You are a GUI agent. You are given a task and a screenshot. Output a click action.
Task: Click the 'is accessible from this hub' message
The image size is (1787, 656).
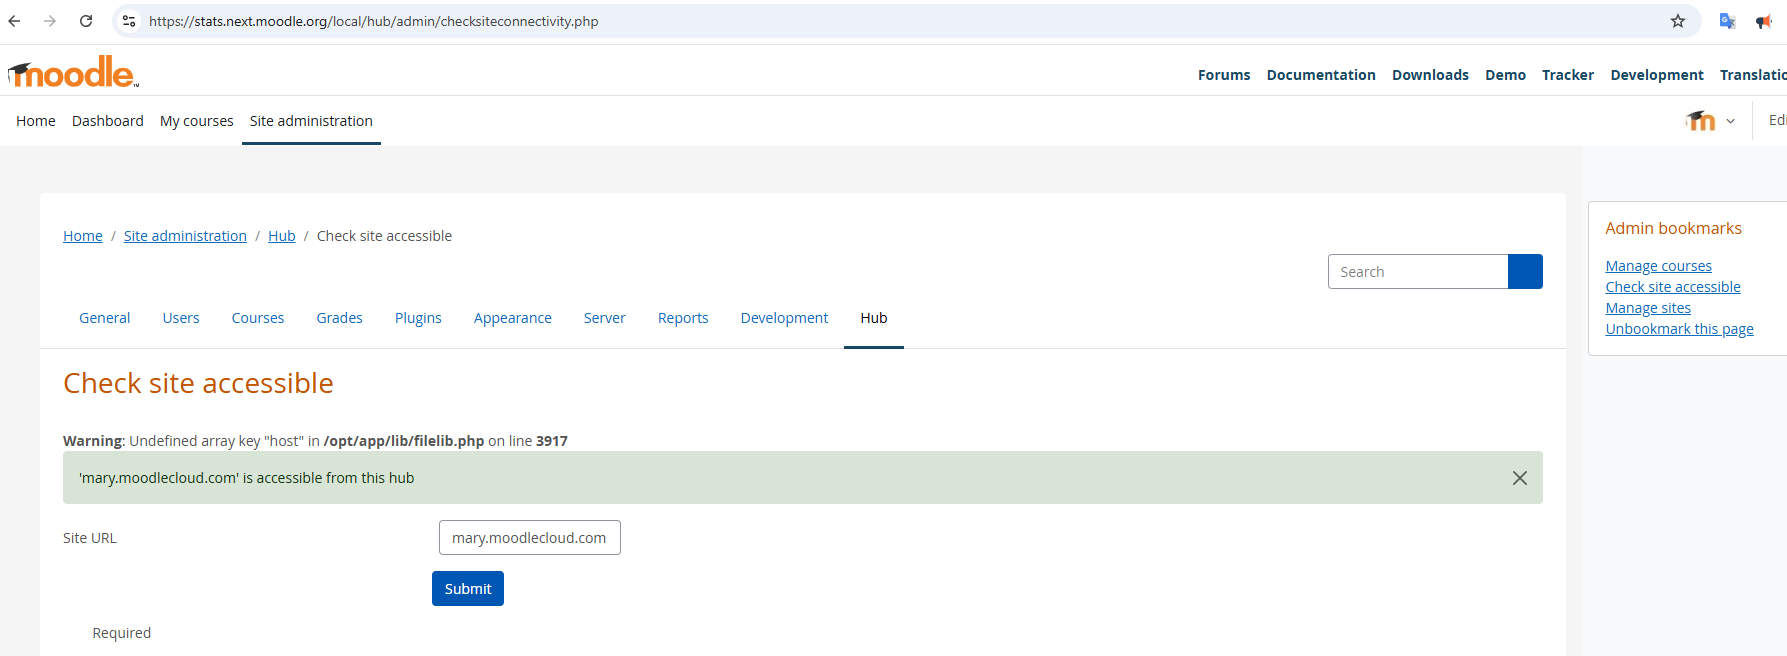[x=247, y=478]
